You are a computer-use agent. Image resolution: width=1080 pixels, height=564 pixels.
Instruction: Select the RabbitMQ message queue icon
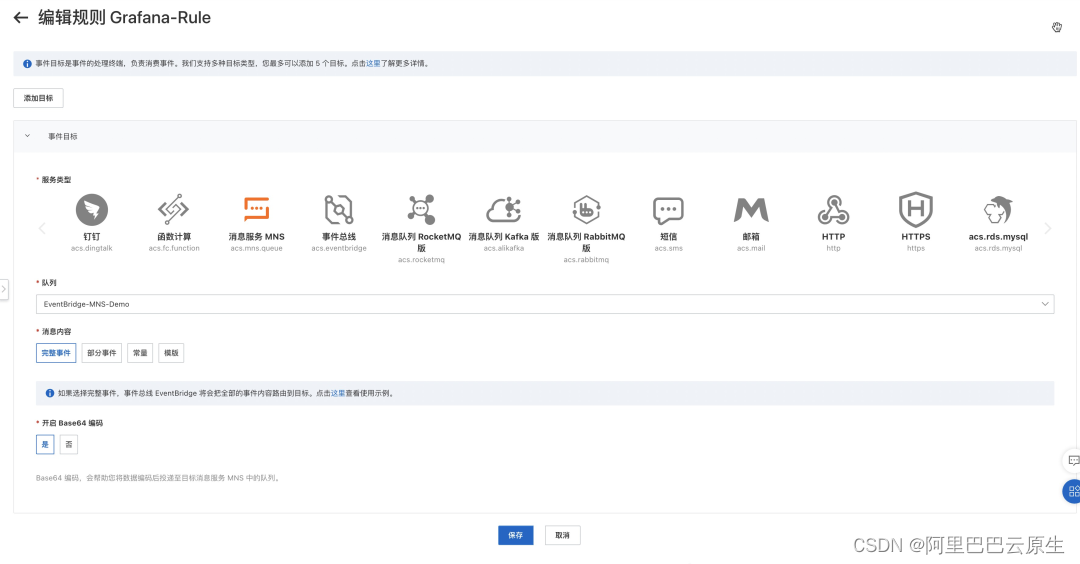(586, 209)
